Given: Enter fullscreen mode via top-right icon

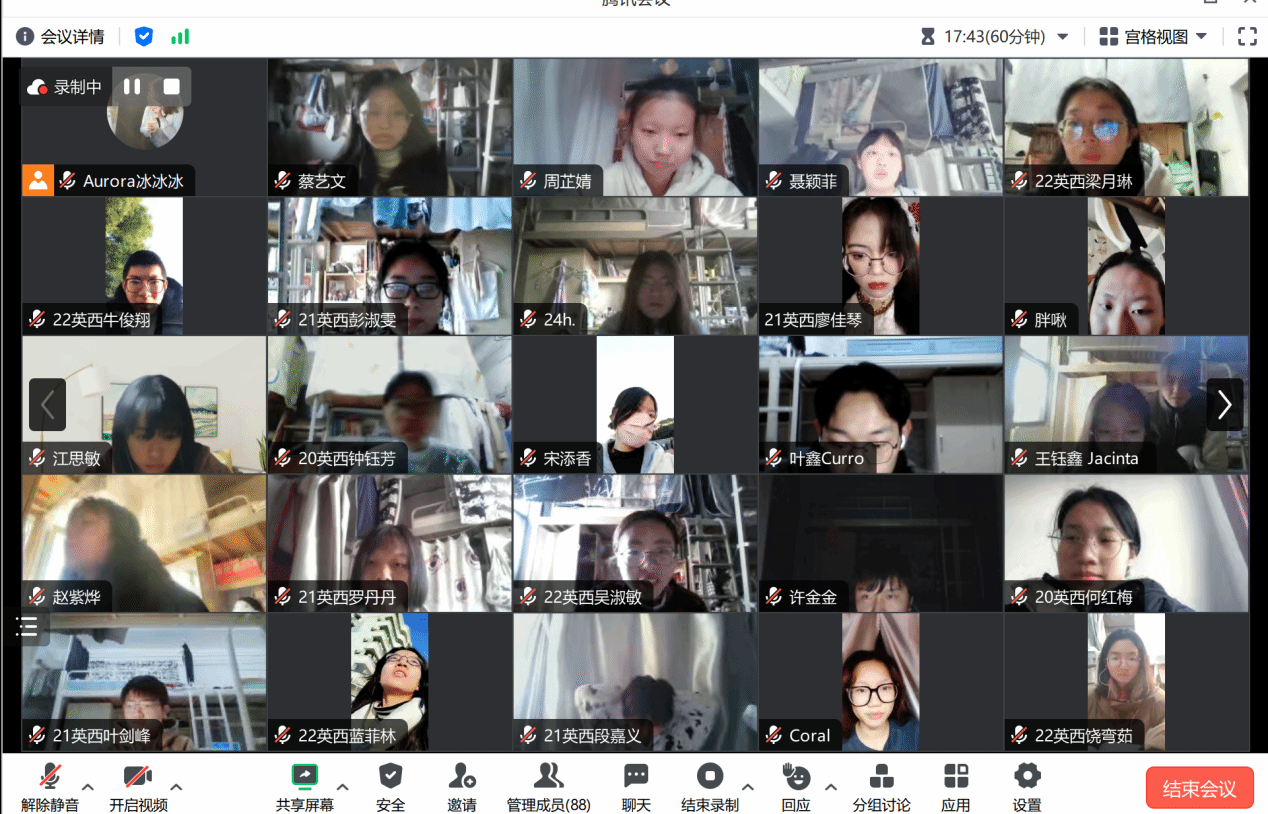Looking at the screenshot, I should (1247, 37).
